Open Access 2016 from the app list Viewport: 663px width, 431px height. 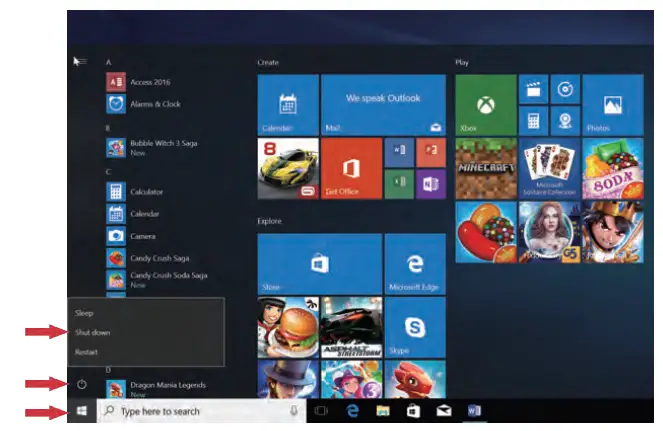(x=138, y=82)
